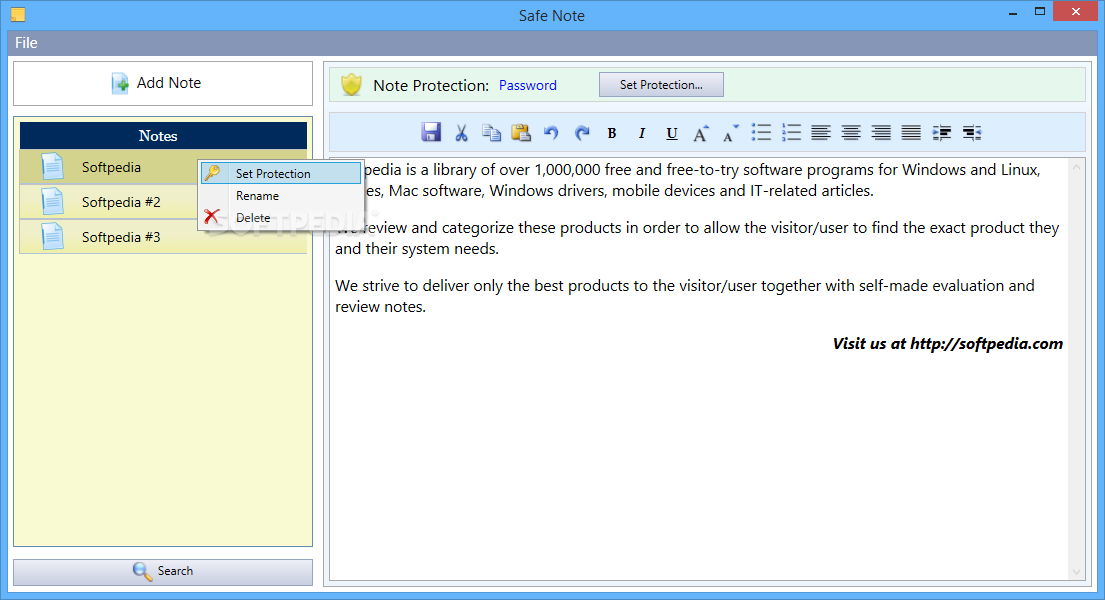Choose Set Protection from context menu
The image size is (1105, 600).
[280, 173]
